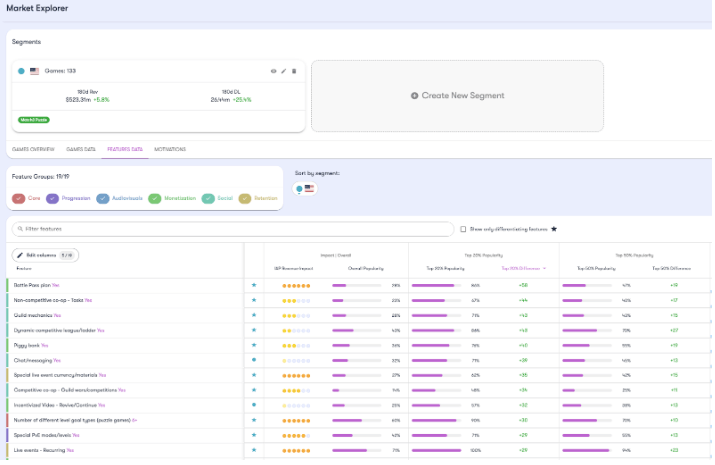Click the star icon in Piggy bank row
715x465 pixels.
click(254, 345)
